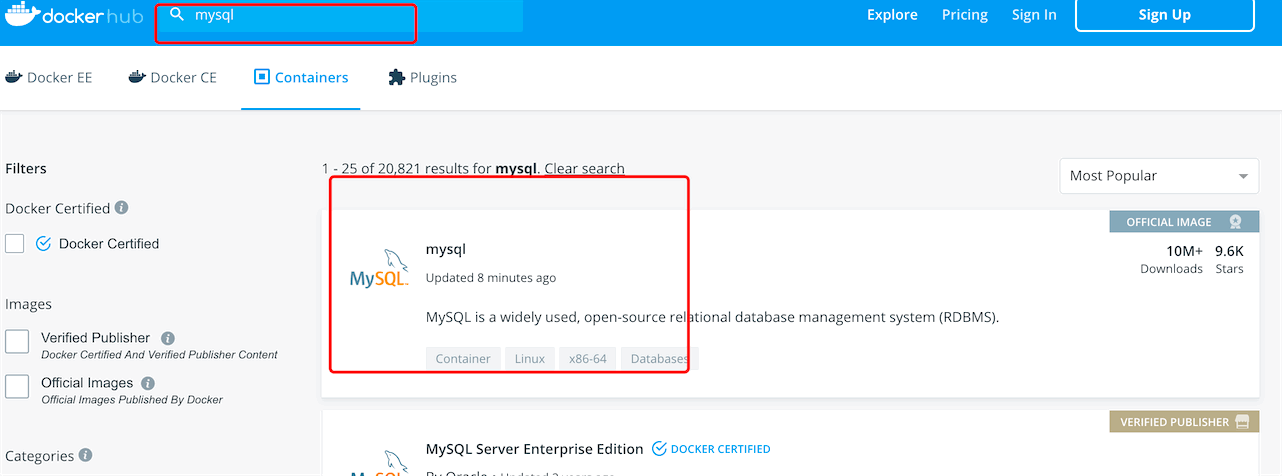
Task: Open MySQL Server Enterprise Edition result
Action: 535,449
